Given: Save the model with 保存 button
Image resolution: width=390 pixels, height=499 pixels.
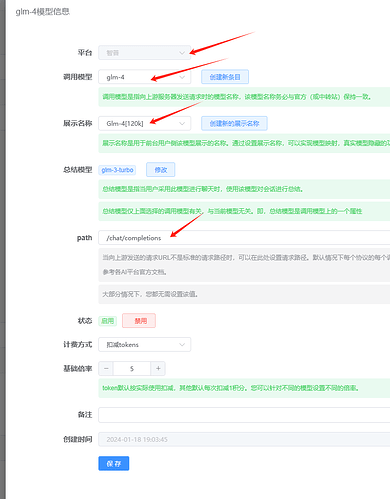Looking at the screenshot, I should point(114,463).
